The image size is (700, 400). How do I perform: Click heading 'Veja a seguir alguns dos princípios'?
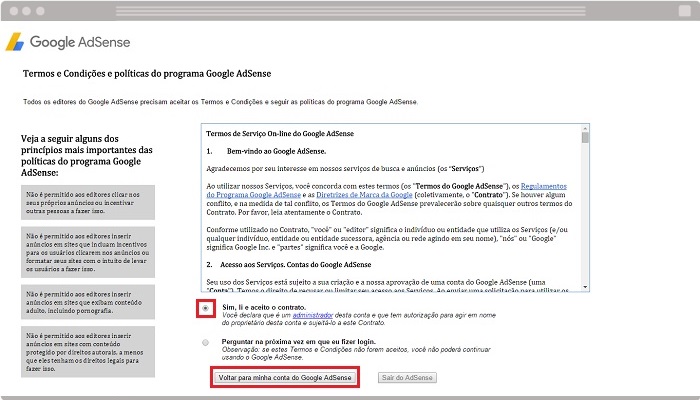point(87,155)
